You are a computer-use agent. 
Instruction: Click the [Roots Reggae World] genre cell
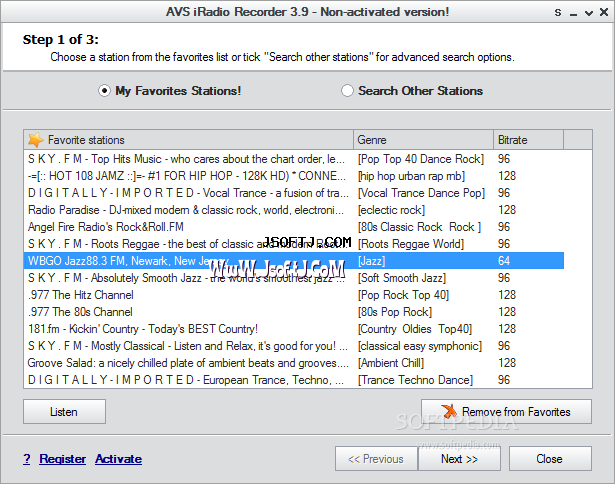click(x=411, y=244)
